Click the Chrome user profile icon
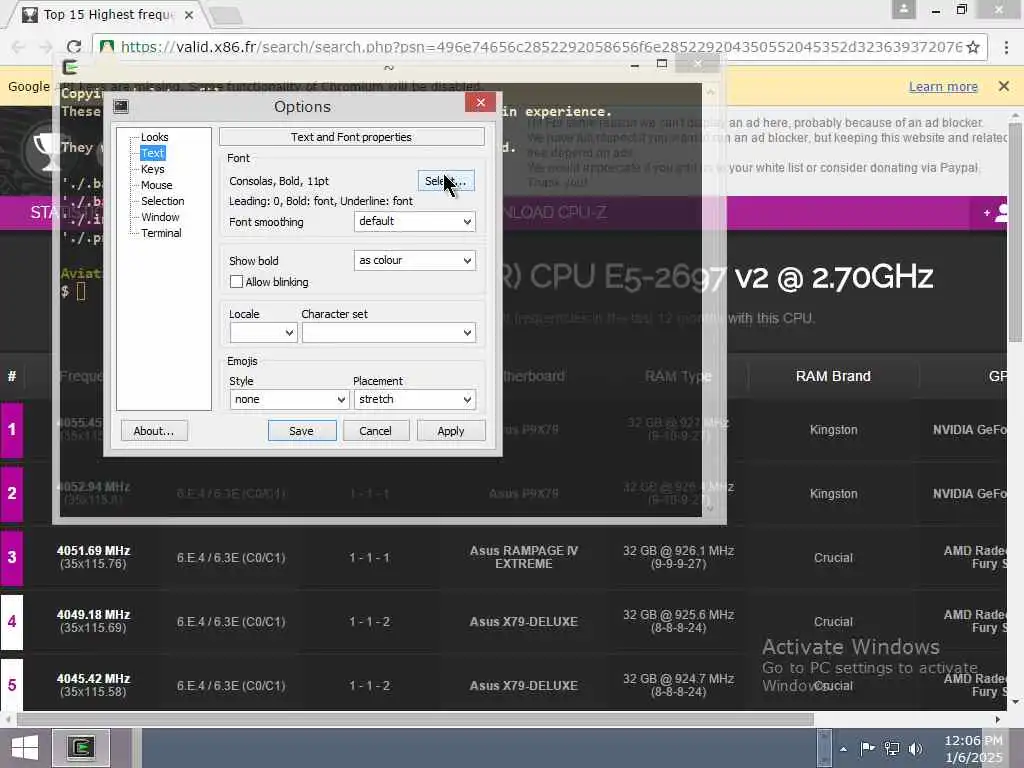Image resolution: width=1024 pixels, height=768 pixels. (x=904, y=9)
